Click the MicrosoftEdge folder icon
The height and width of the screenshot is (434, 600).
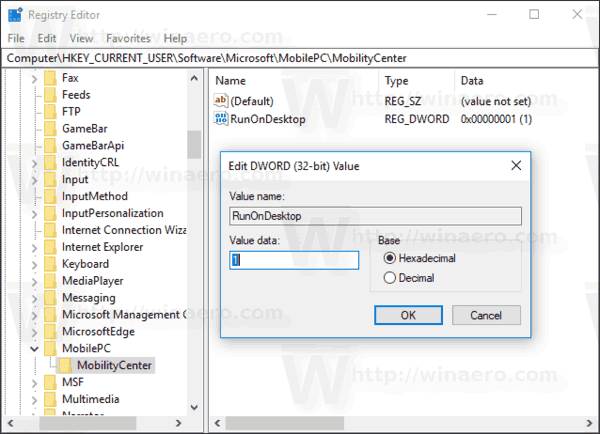pyautogui.click(x=50, y=332)
